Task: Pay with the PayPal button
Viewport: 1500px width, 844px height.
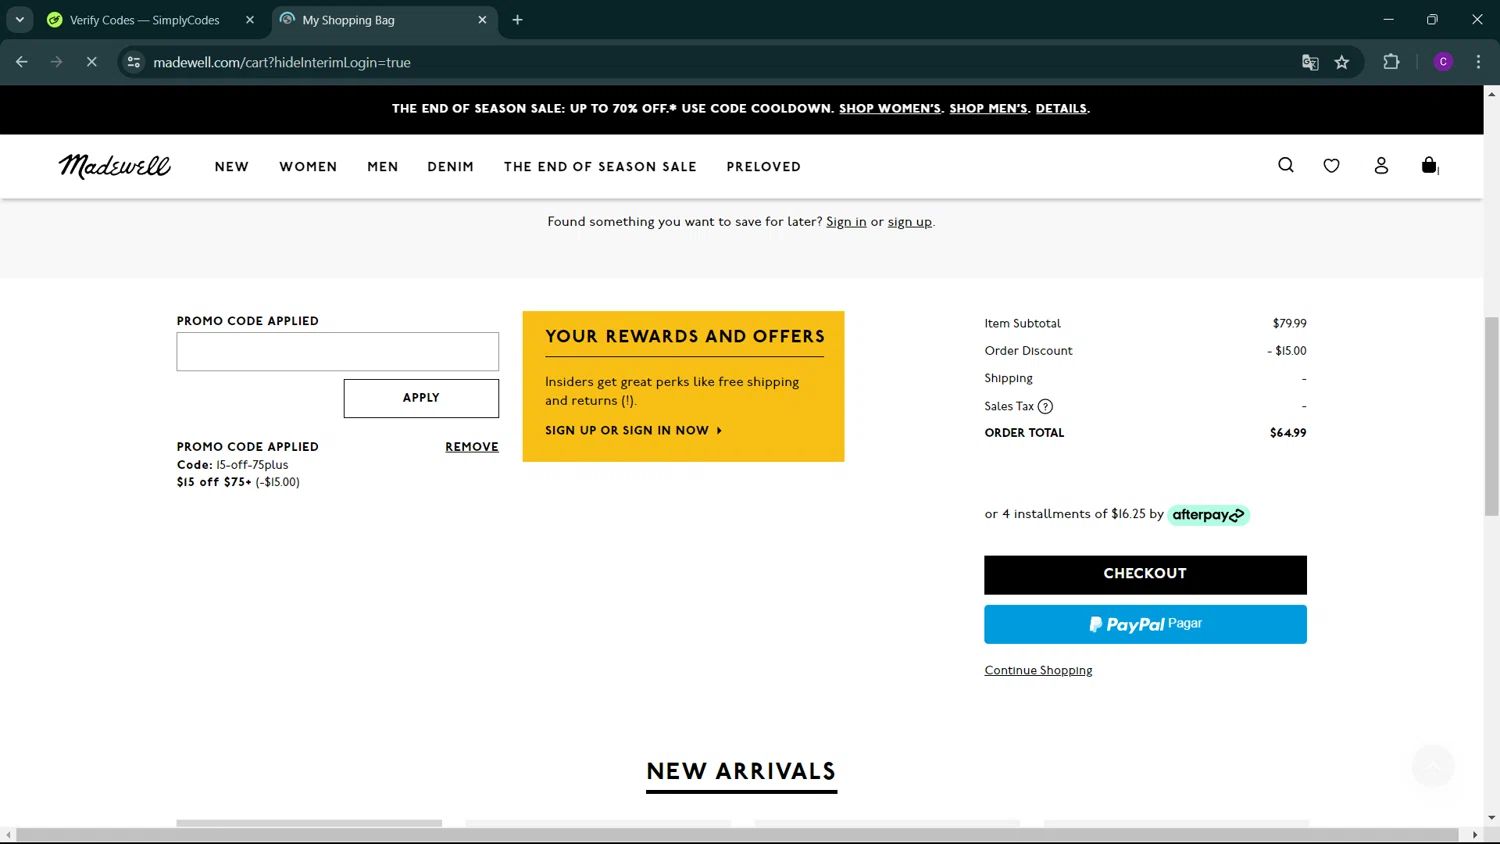Action: 1145,624
